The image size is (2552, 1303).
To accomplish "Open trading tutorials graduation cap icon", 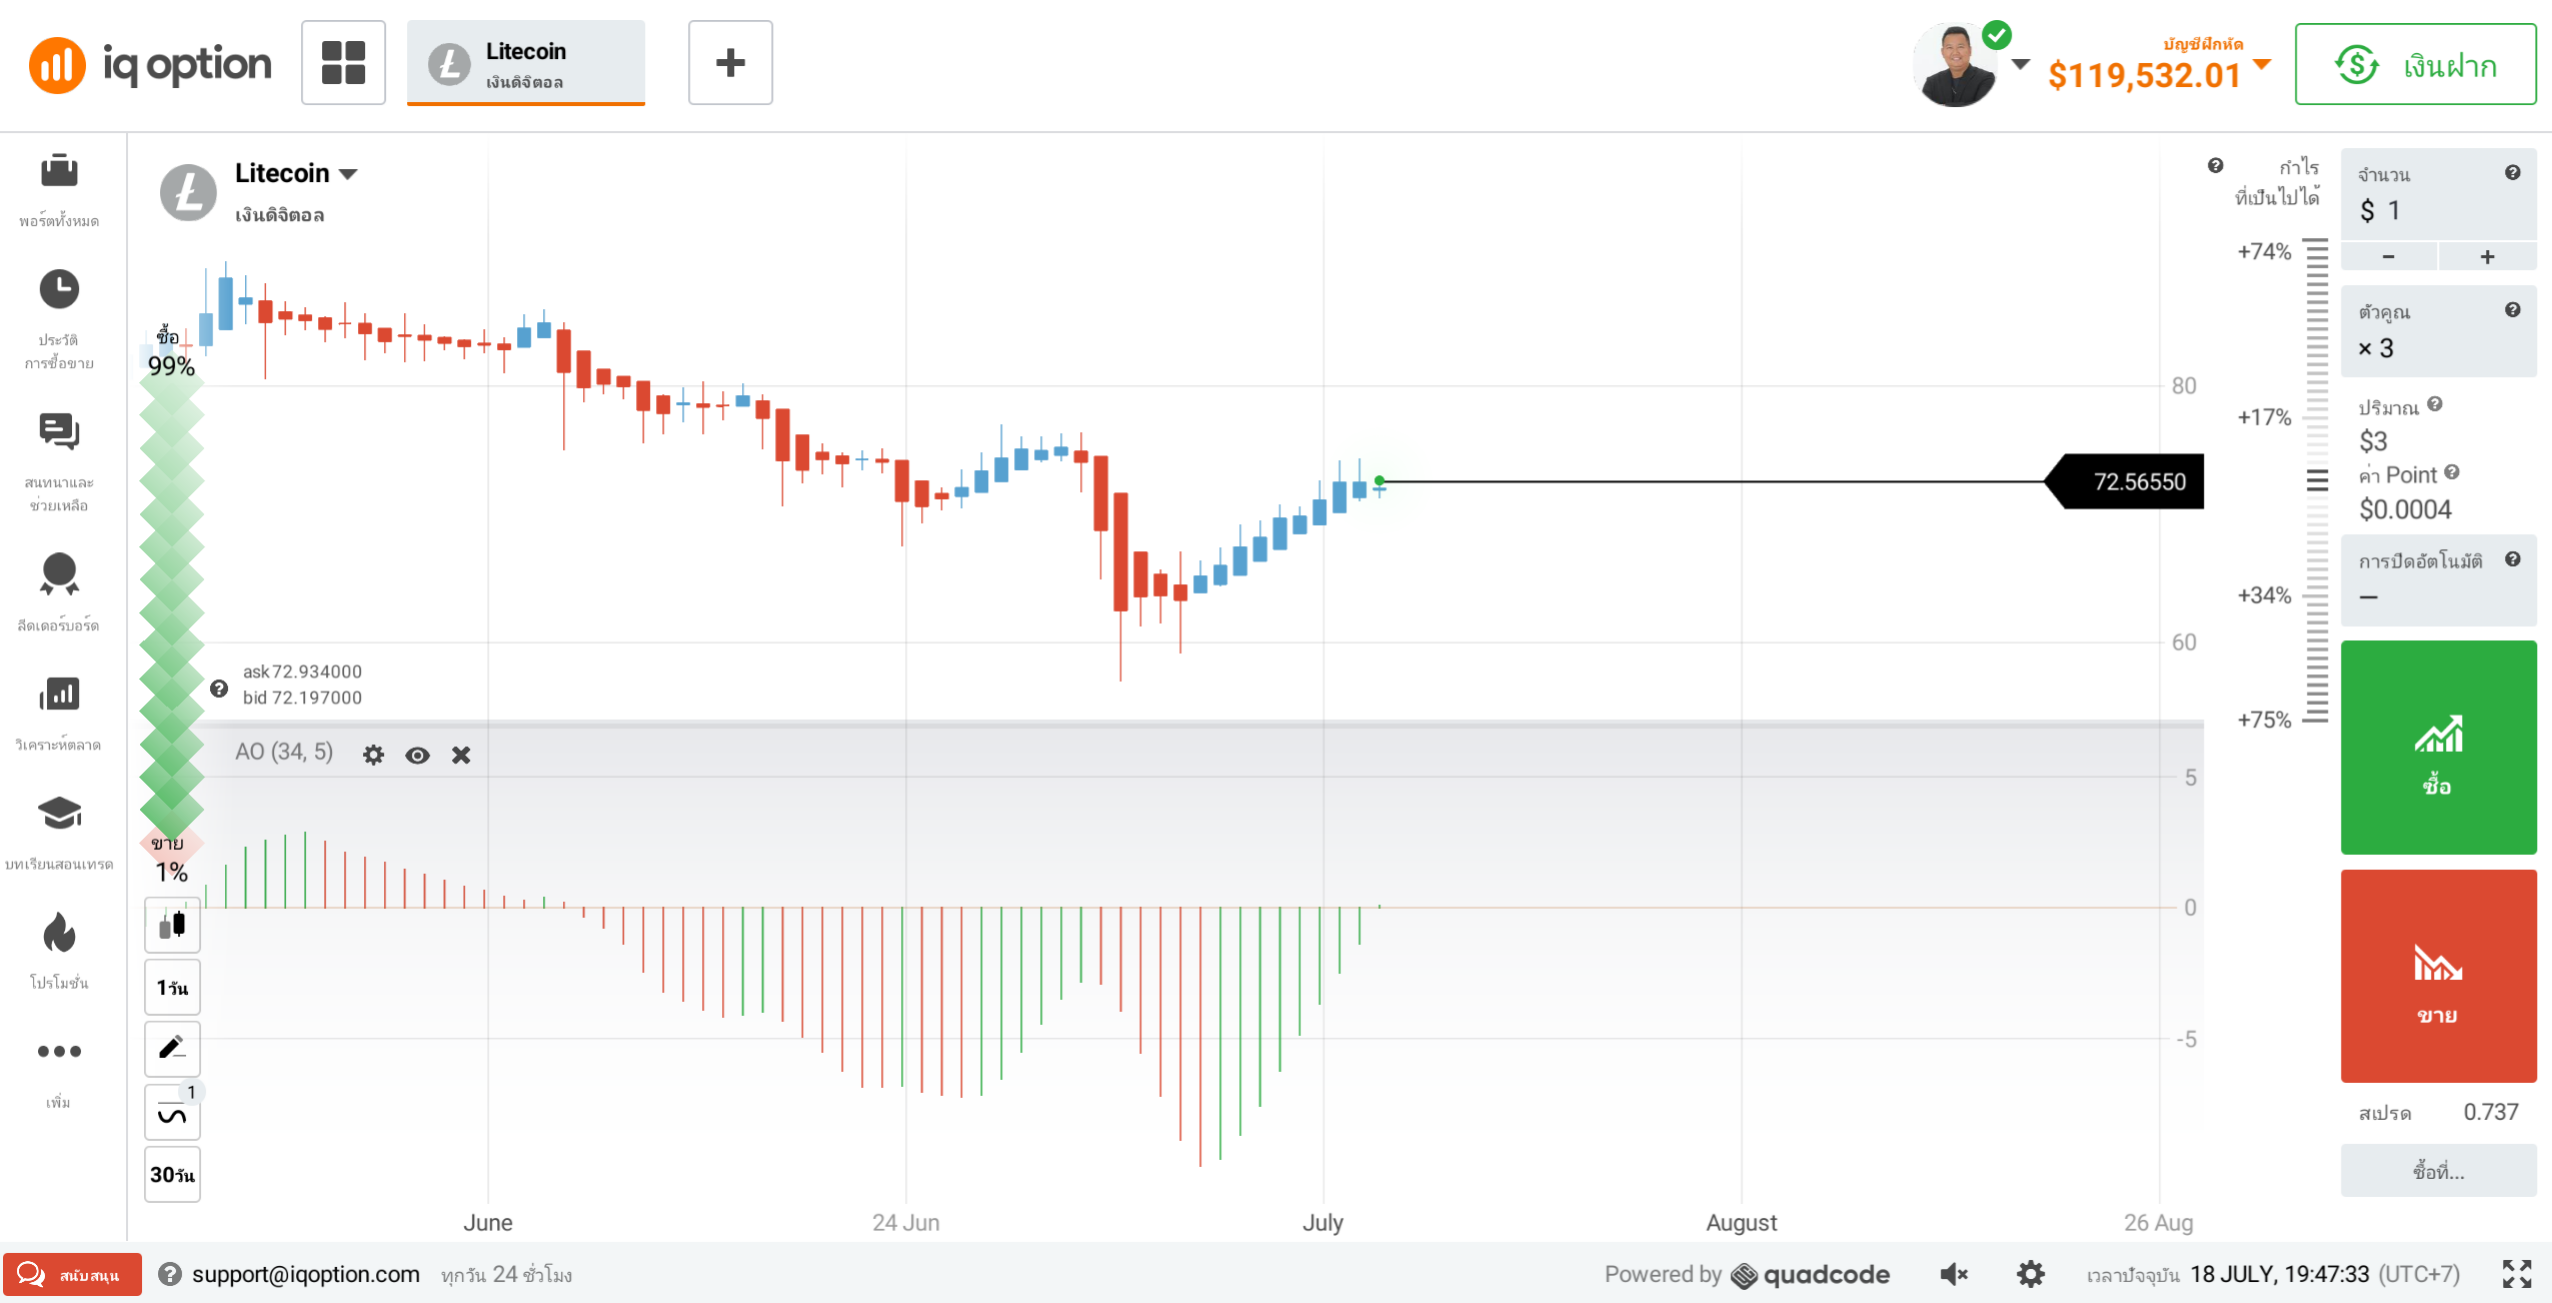I will point(59,813).
